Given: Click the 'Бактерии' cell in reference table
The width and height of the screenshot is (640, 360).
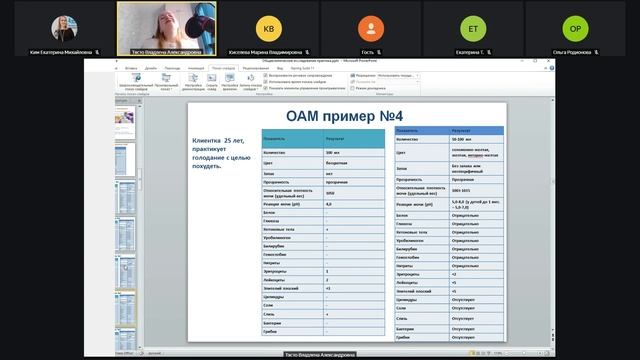Looking at the screenshot, I should [422, 329].
